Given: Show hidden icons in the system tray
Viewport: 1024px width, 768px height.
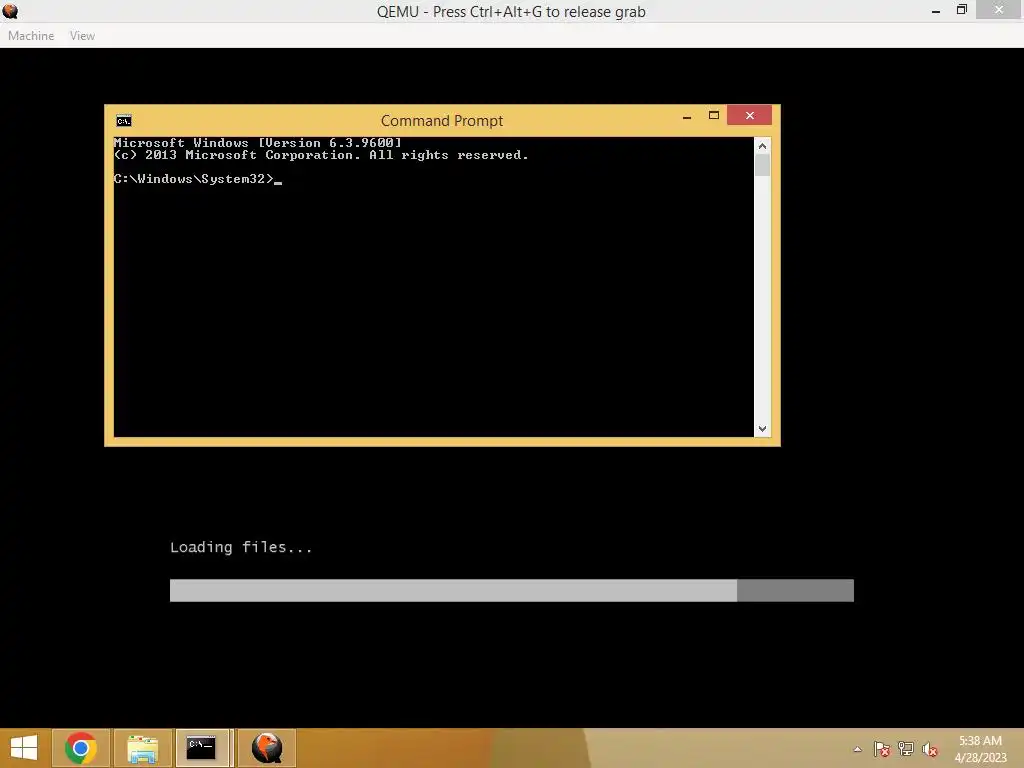Looking at the screenshot, I should [857, 749].
